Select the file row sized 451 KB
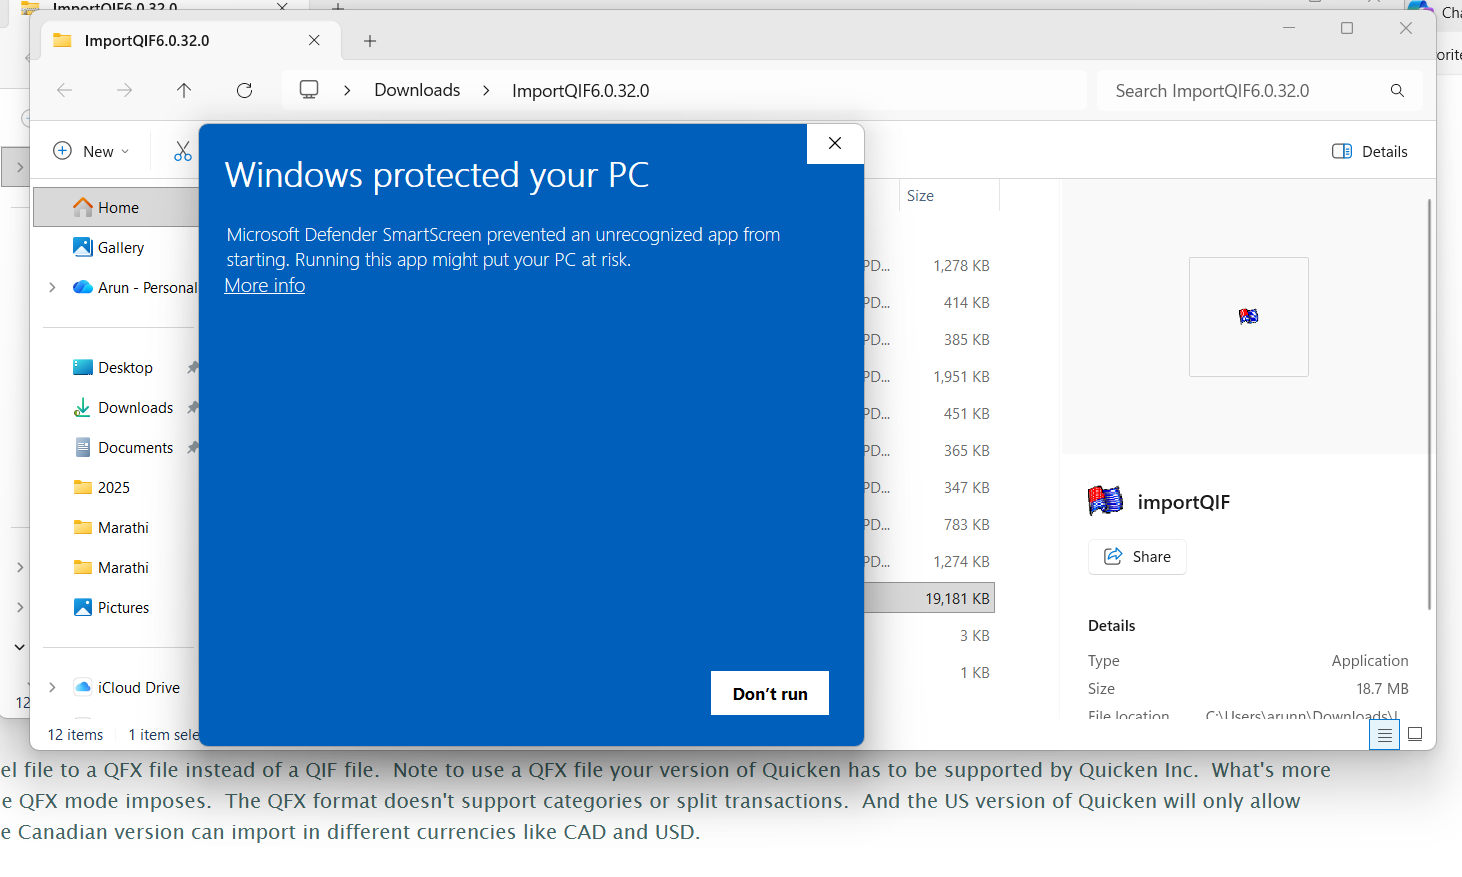1462x877 pixels. click(929, 414)
